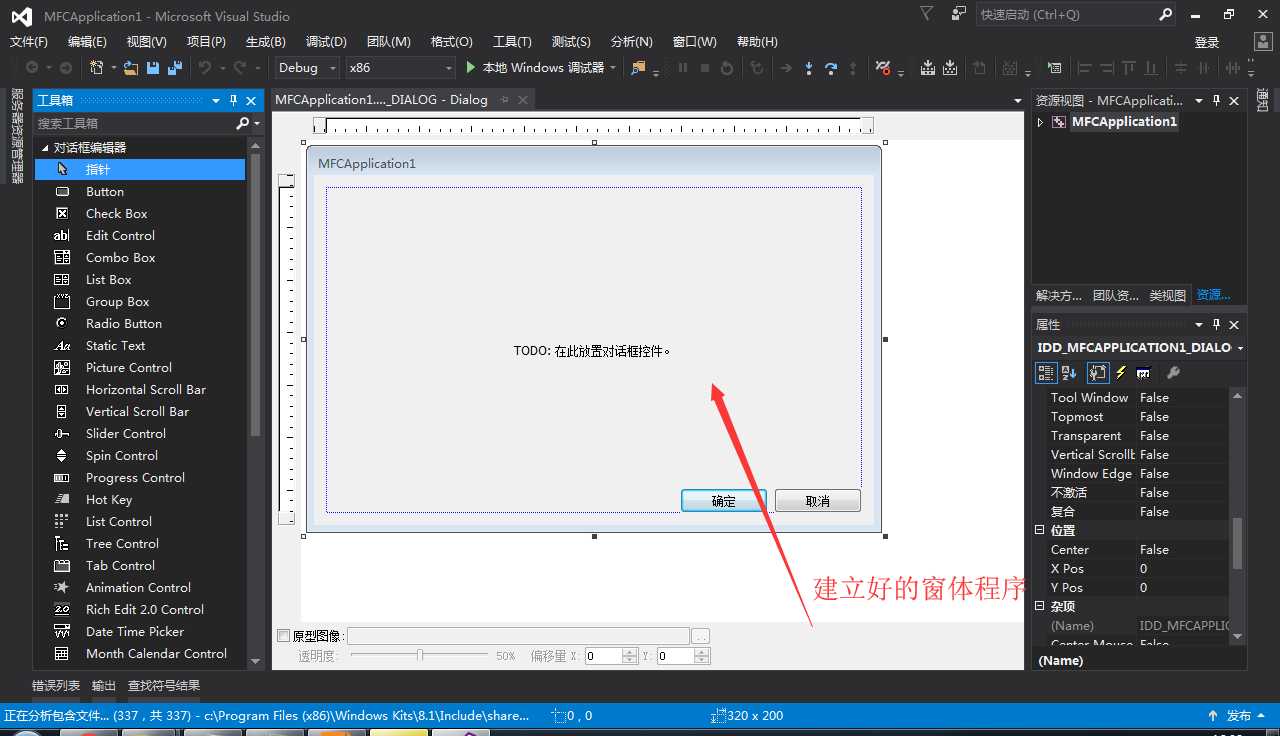Viewport: 1280px width, 736px height.
Task: Open the 查找符号结果 tab
Action: click(x=164, y=686)
